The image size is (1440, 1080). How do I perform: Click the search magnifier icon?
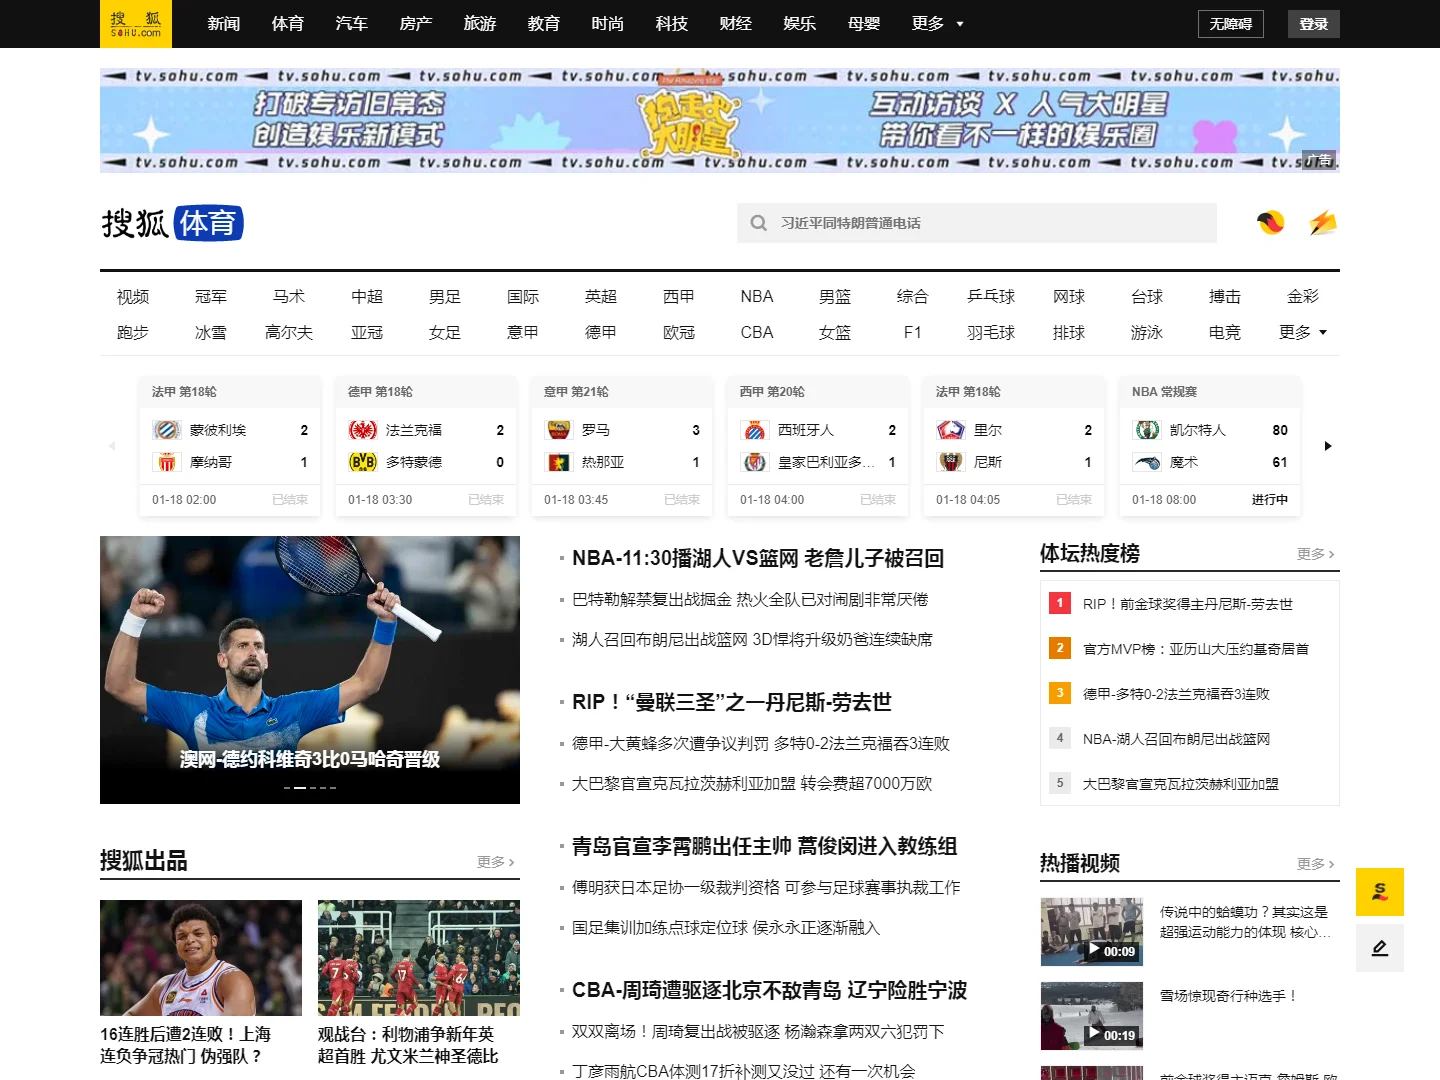(x=759, y=223)
